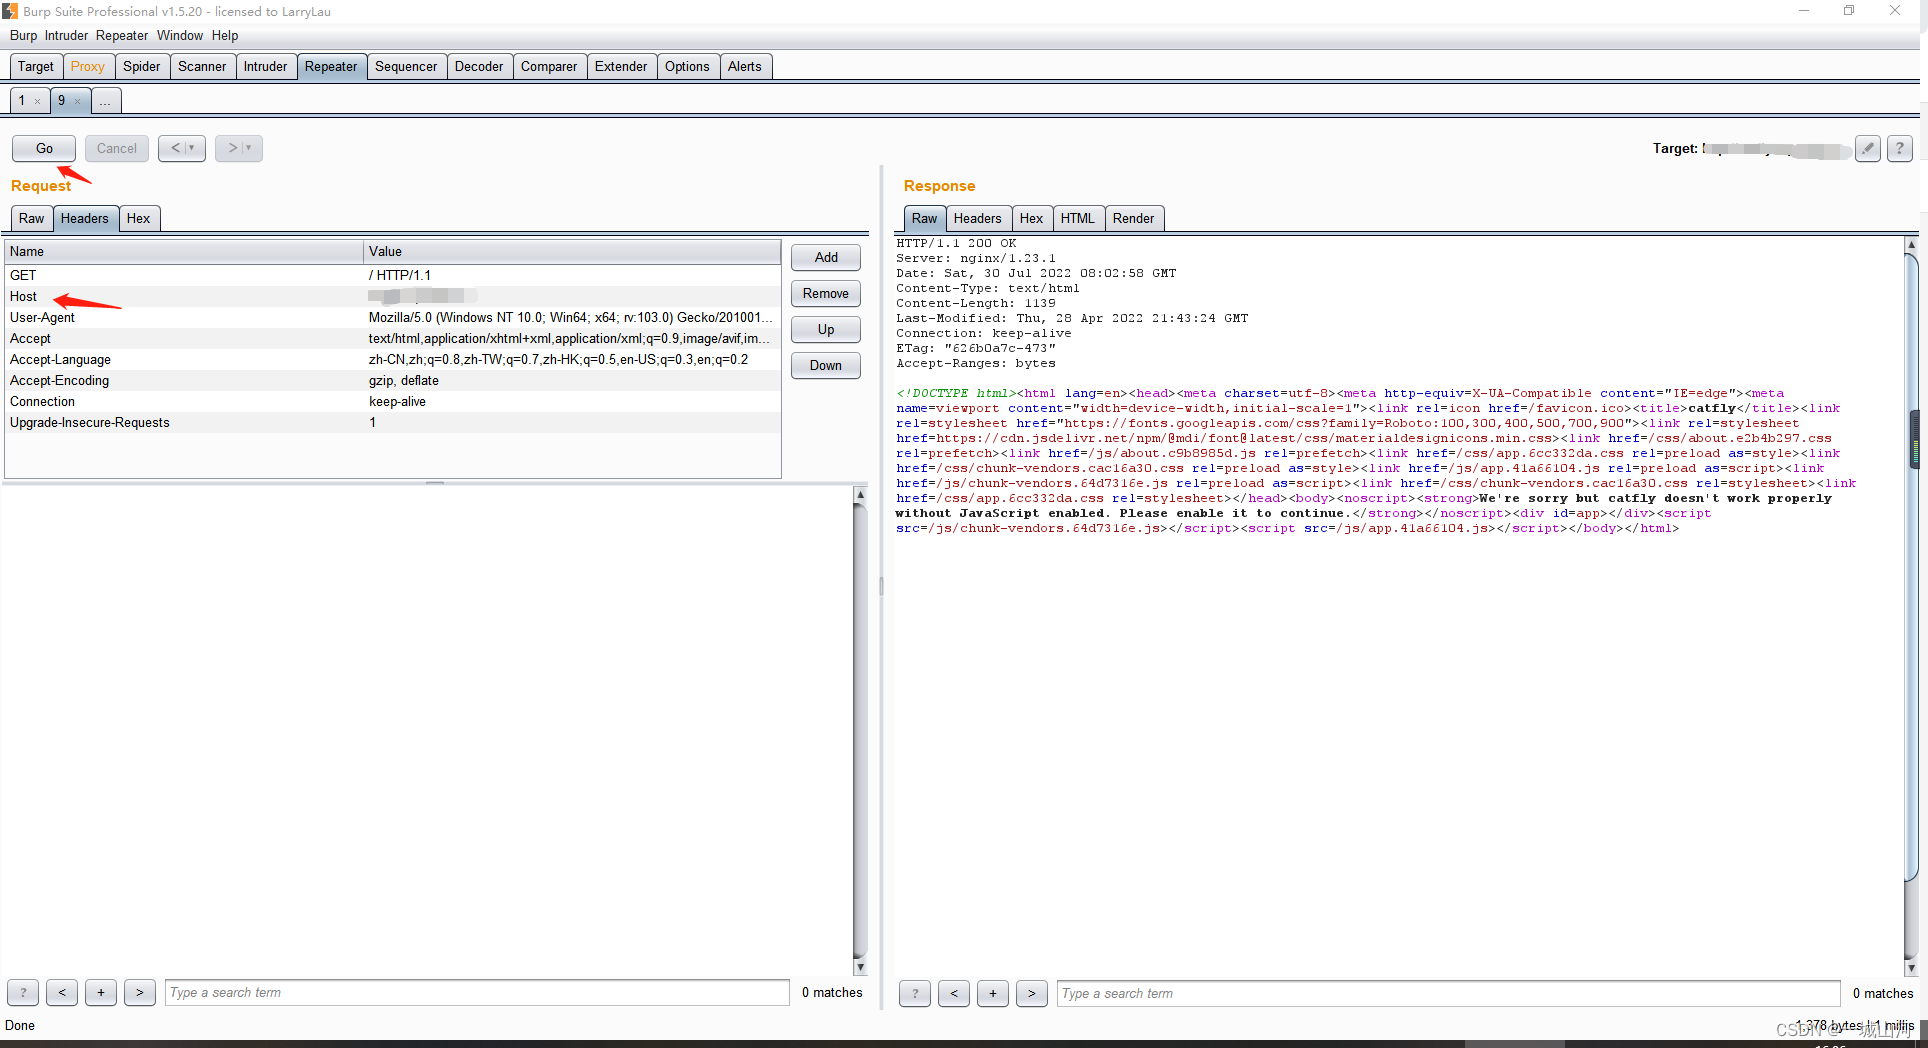Show response Hex view
The height and width of the screenshot is (1048, 1928).
click(1032, 218)
